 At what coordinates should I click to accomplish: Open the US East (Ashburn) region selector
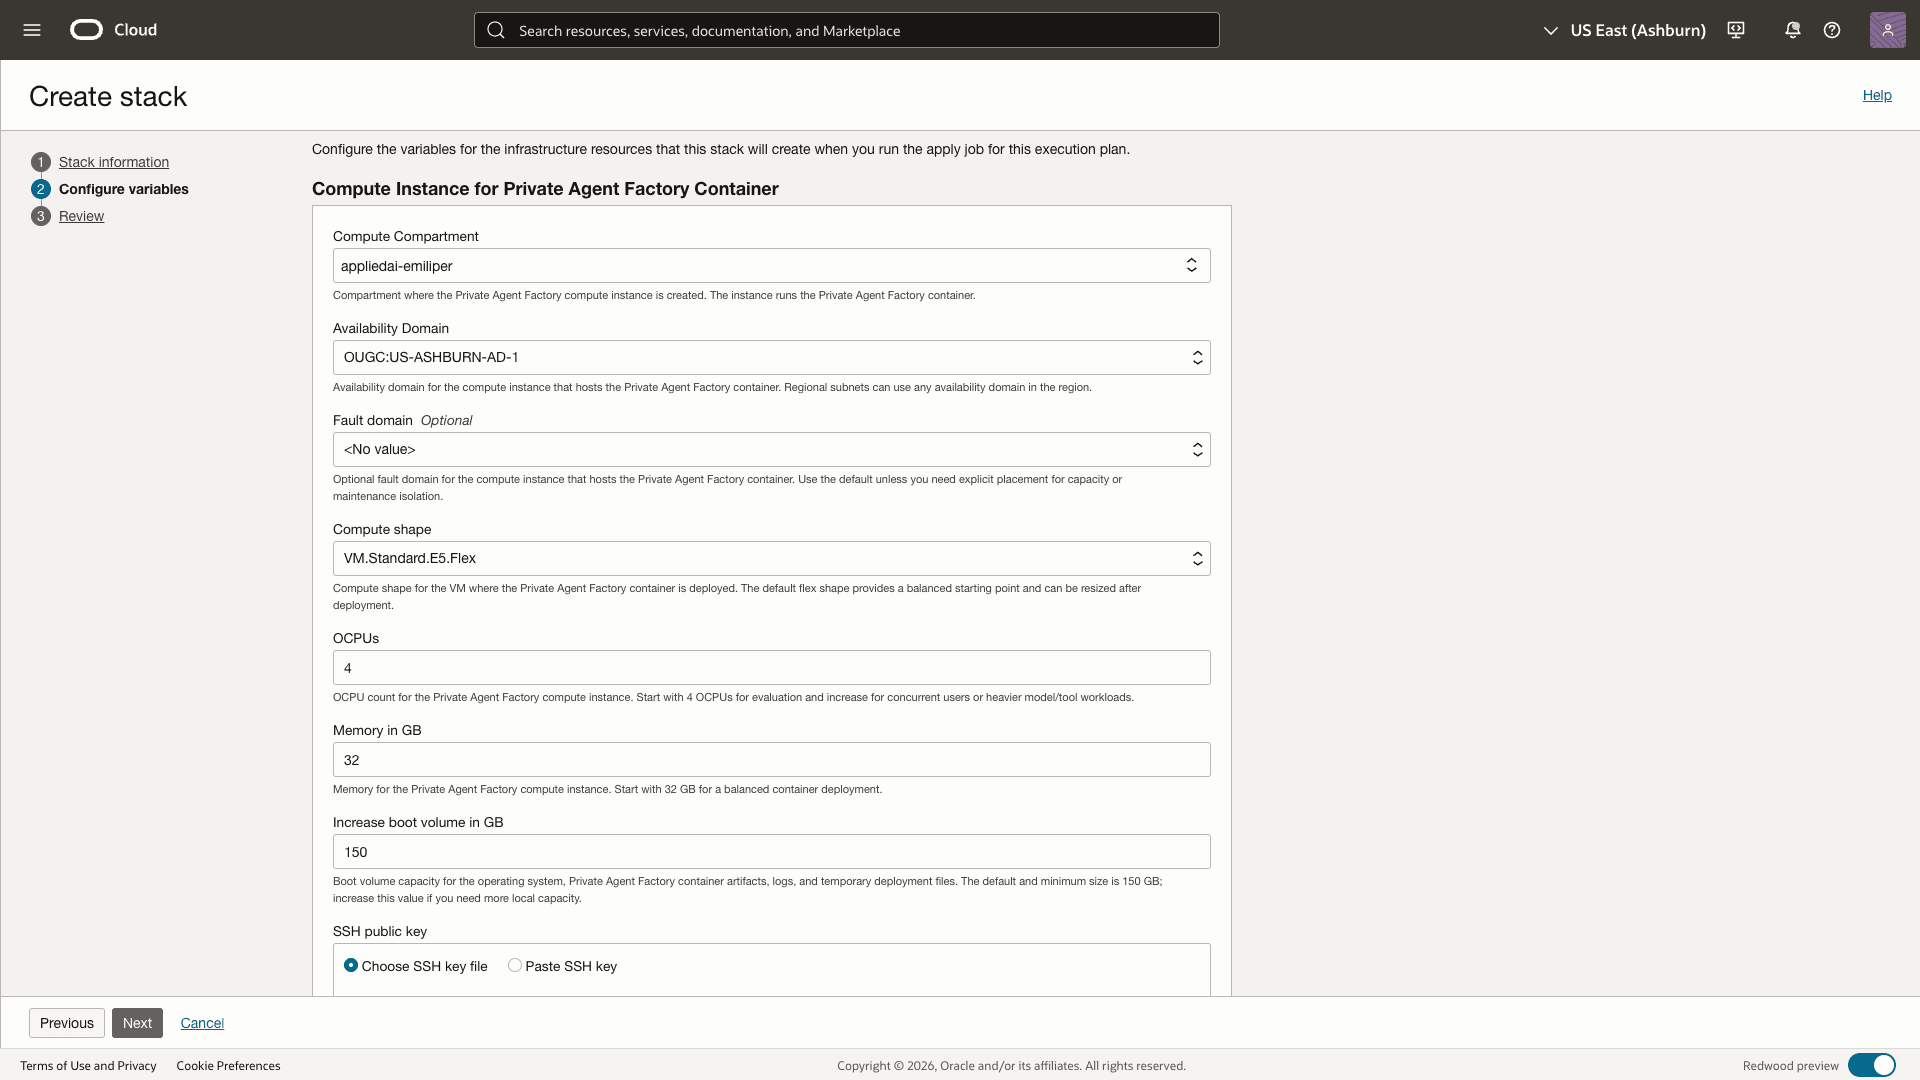(x=1625, y=30)
